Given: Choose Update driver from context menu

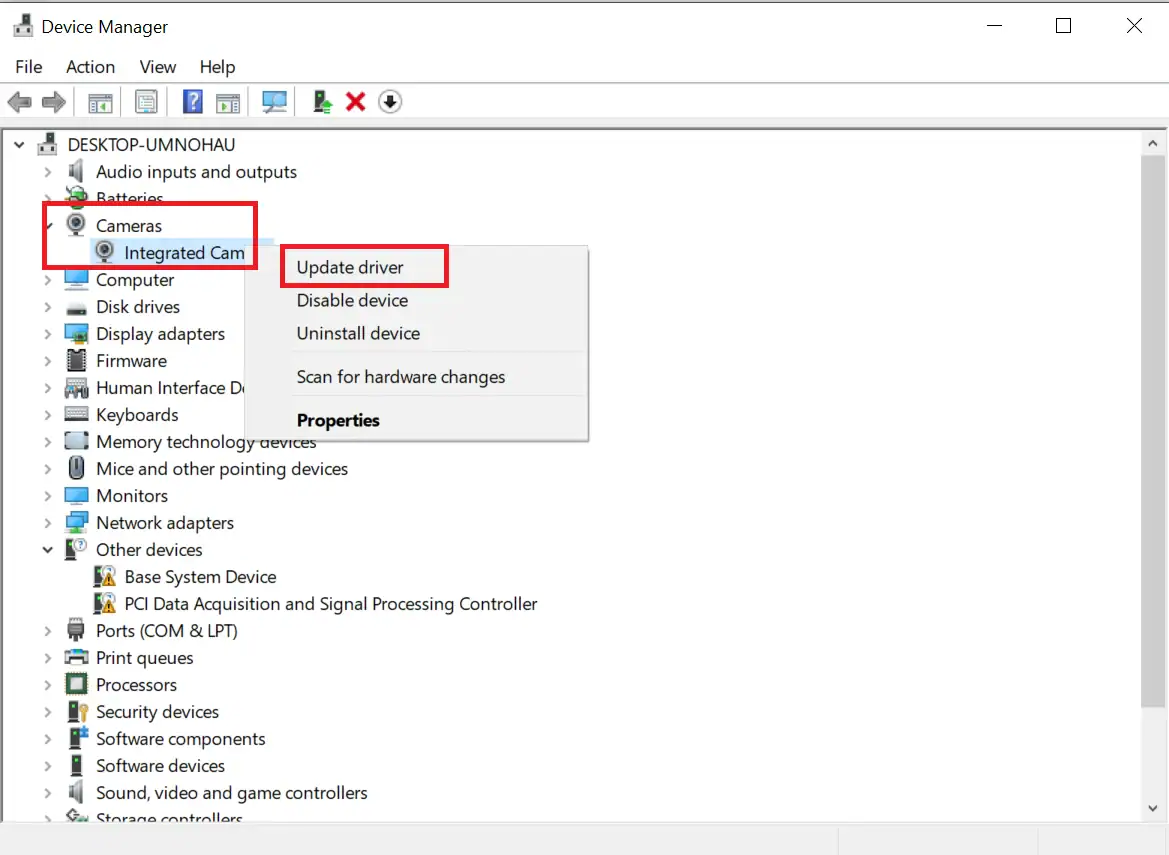Looking at the screenshot, I should [x=350, y=267].
